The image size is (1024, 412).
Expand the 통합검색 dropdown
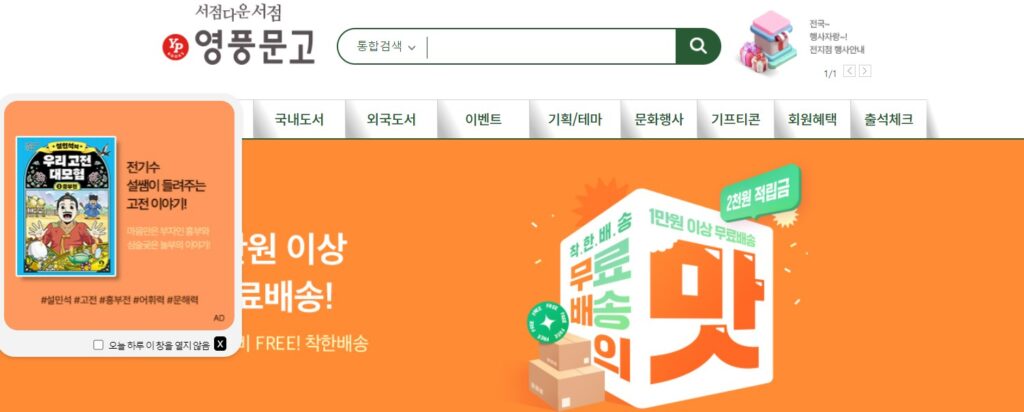385,46
